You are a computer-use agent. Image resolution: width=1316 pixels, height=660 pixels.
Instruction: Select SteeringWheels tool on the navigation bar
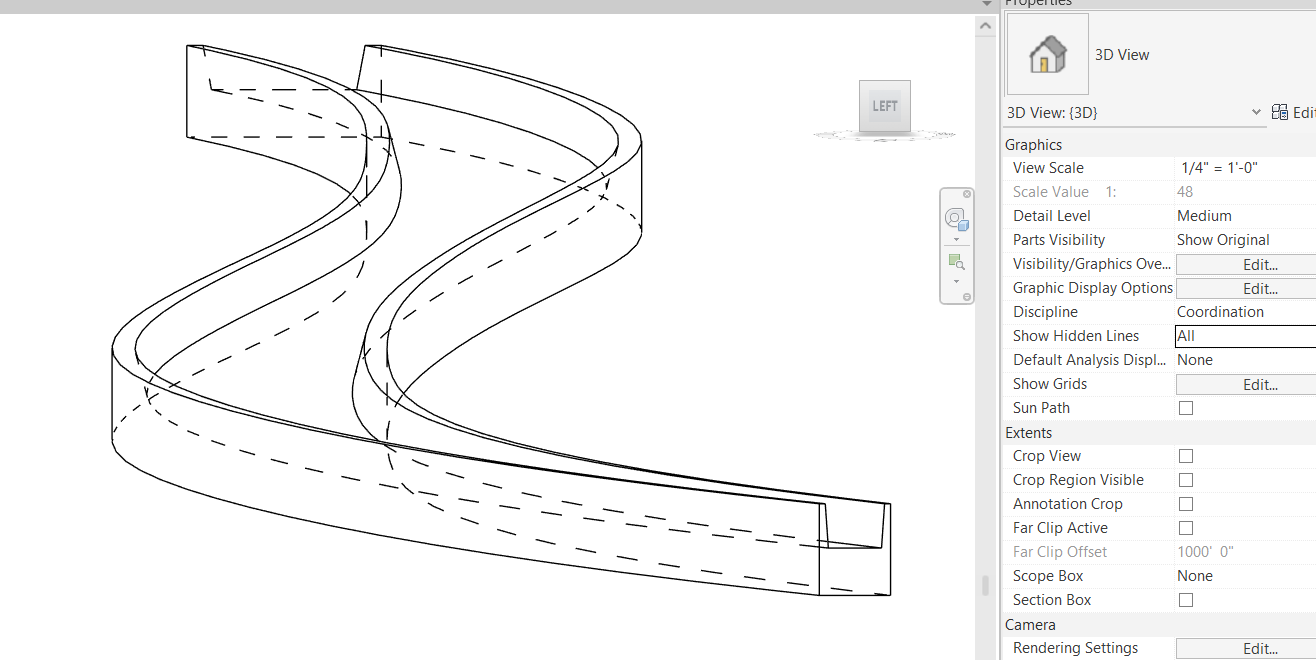click(956, 218)
